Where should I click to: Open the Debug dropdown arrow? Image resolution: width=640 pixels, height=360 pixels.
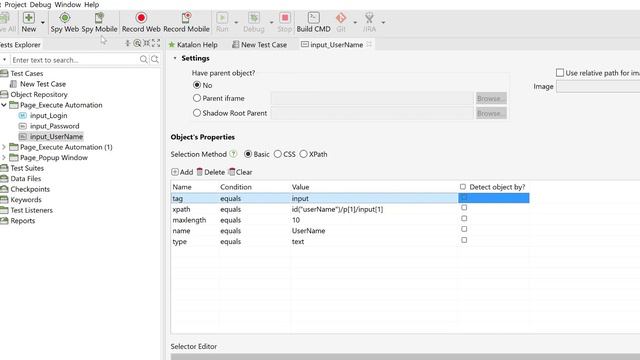pyautogui.click(x=271, y=23)
